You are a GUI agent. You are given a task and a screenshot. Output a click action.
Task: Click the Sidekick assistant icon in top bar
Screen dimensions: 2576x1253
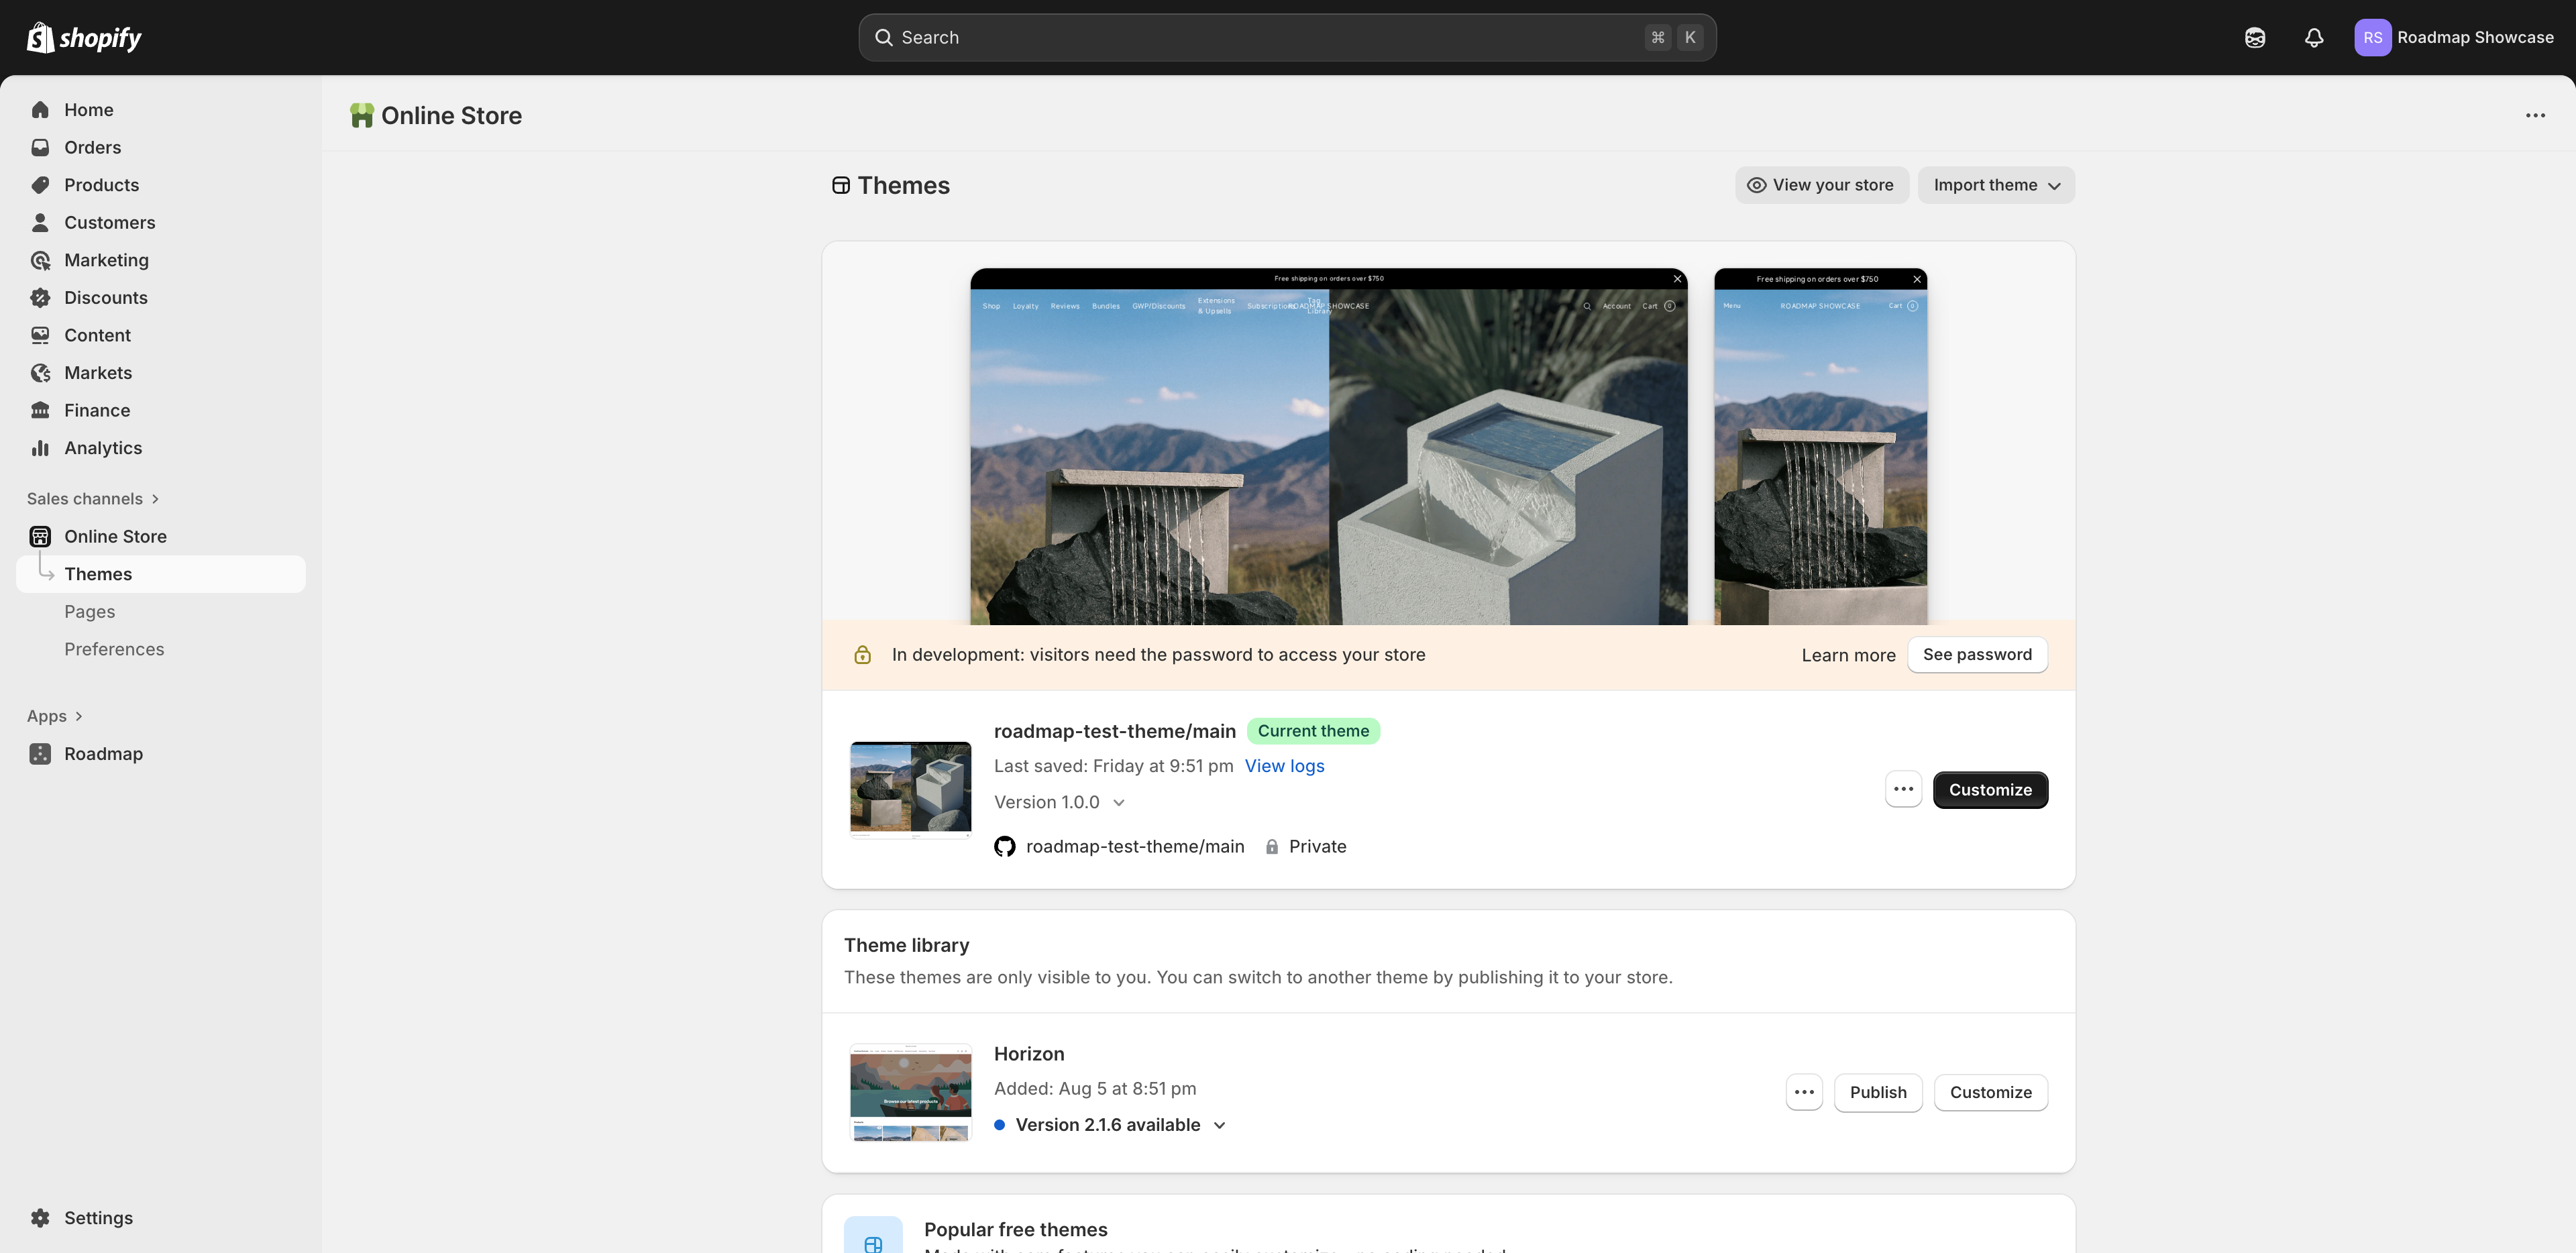pos(2254,38)
